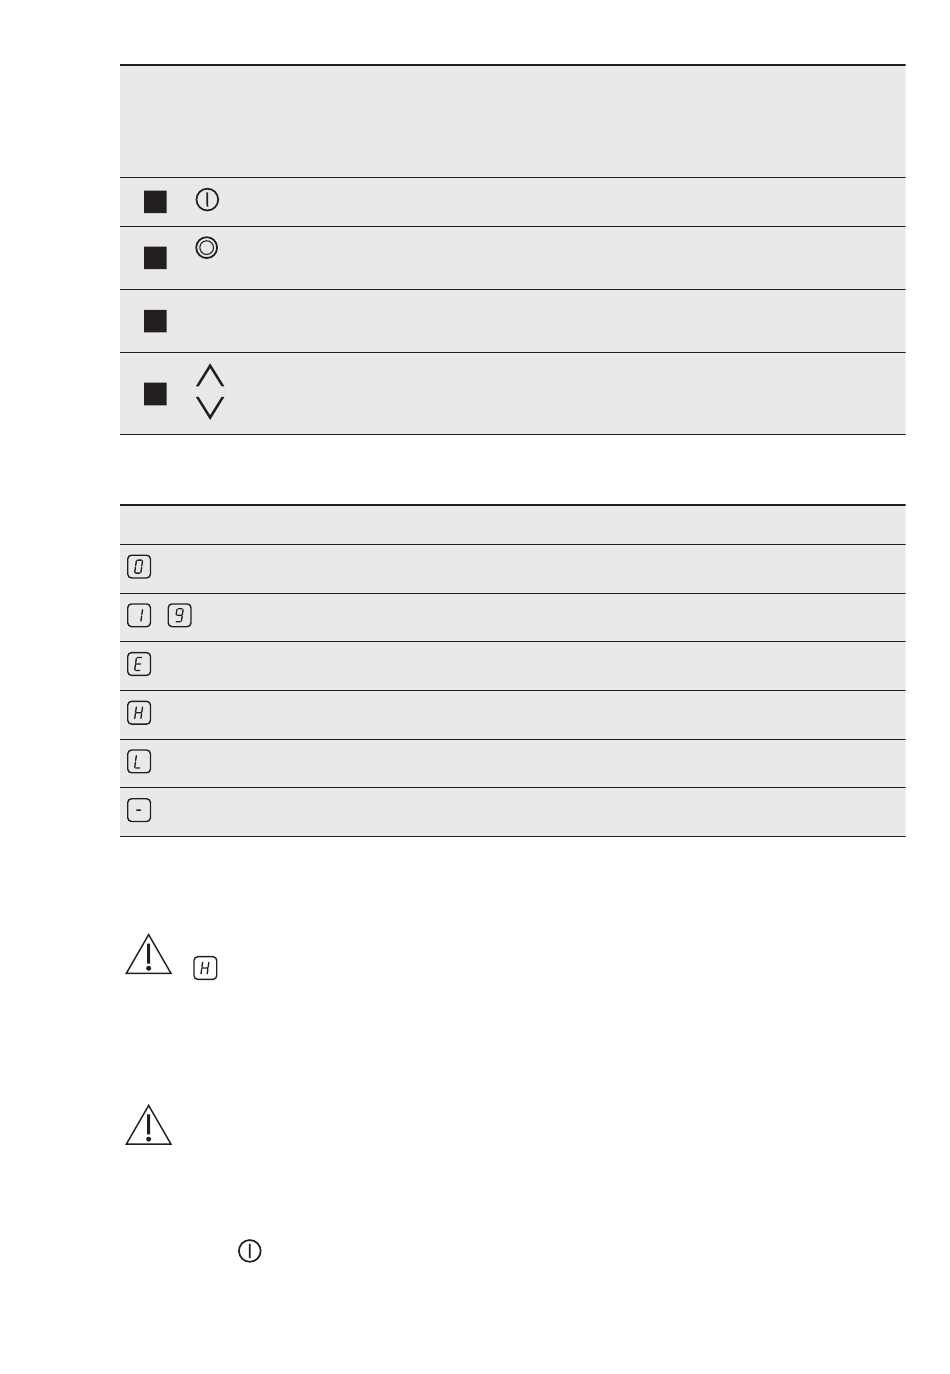This screenshot has height=1374, width=950.
Task: Click the dash display indicator icon
Action: tap(139, 810)
